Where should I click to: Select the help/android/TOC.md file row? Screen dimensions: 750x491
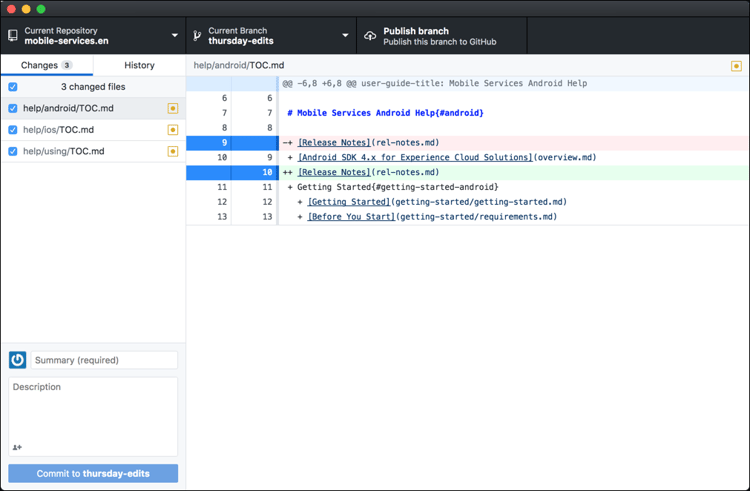[x=93, y=109]
